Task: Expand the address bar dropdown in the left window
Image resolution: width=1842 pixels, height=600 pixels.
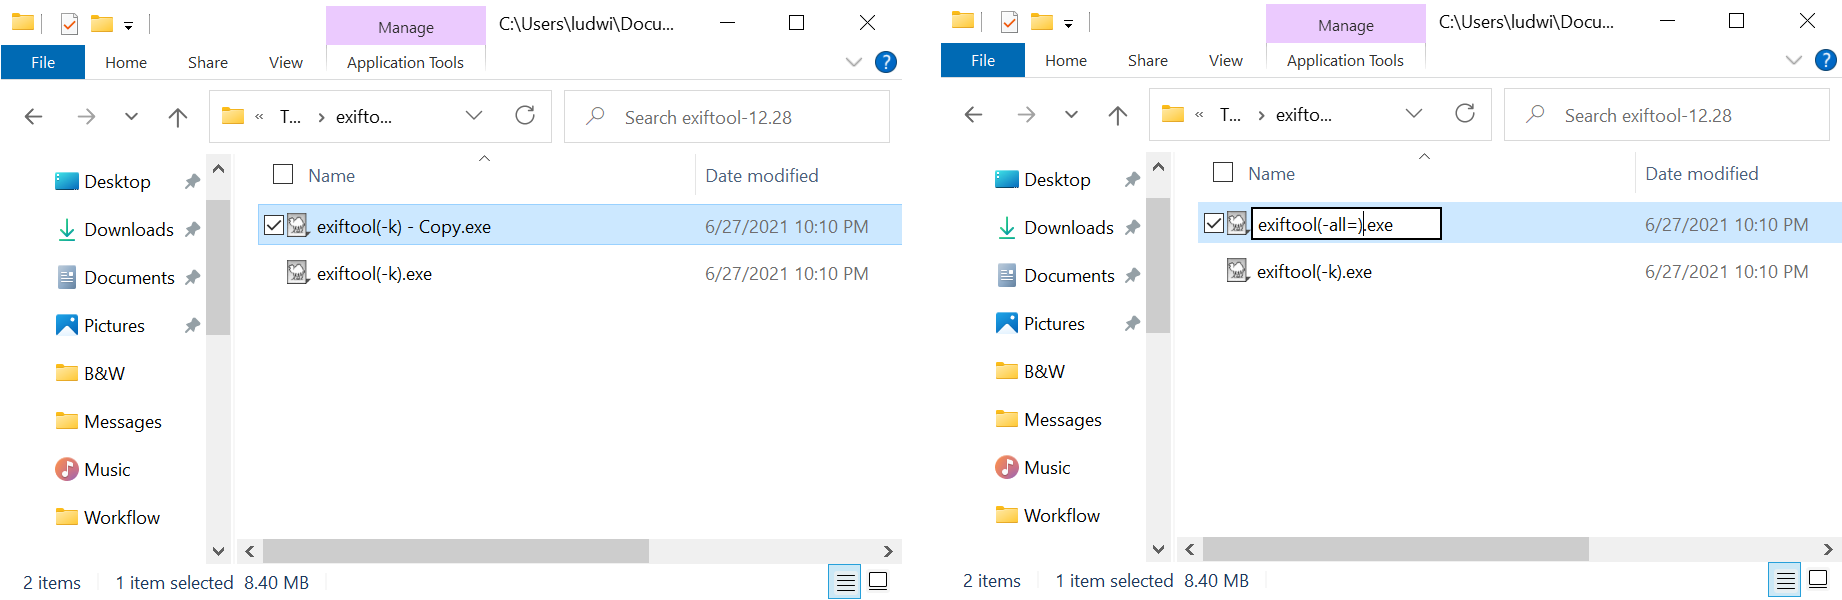Action: (474, 116)
